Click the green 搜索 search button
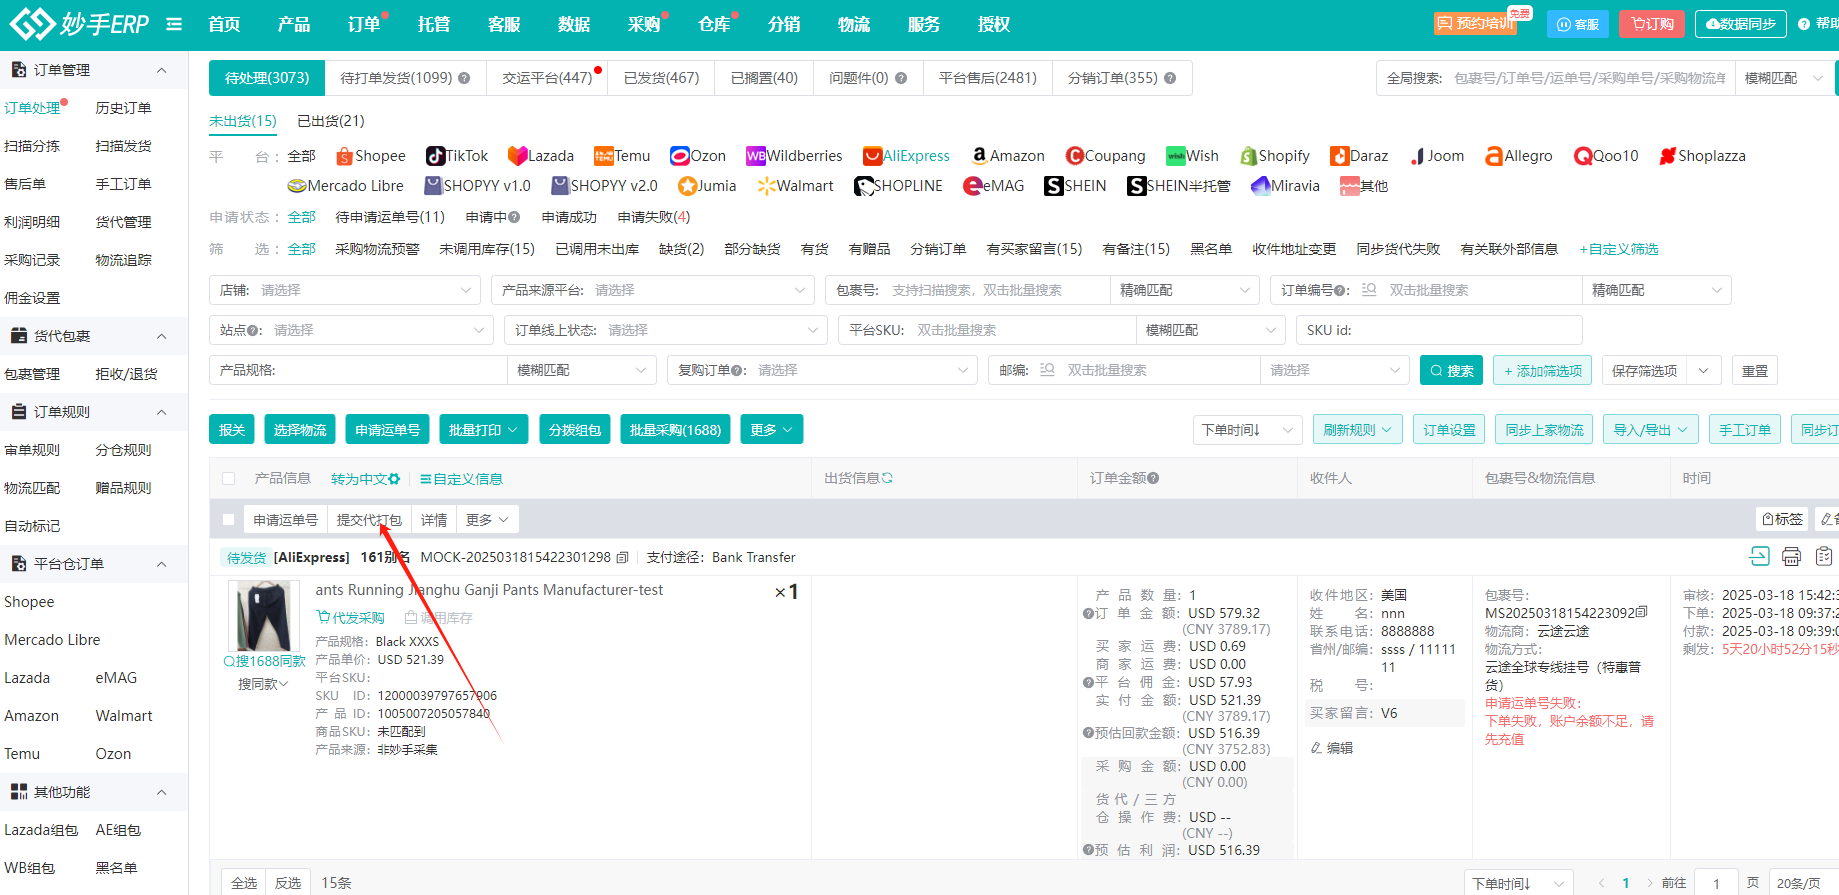Viewport: 1839px width, 895px height. [1451, 371]
